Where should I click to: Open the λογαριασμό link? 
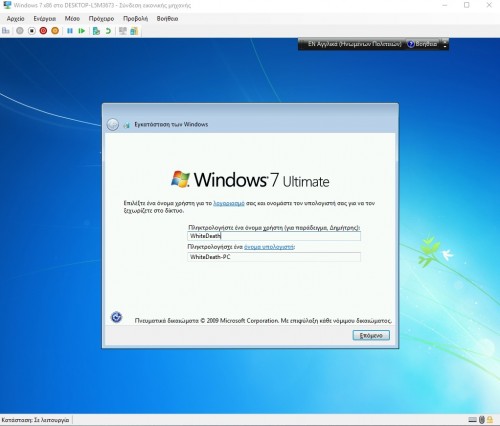pyautogui.click(x=229, y=203)
